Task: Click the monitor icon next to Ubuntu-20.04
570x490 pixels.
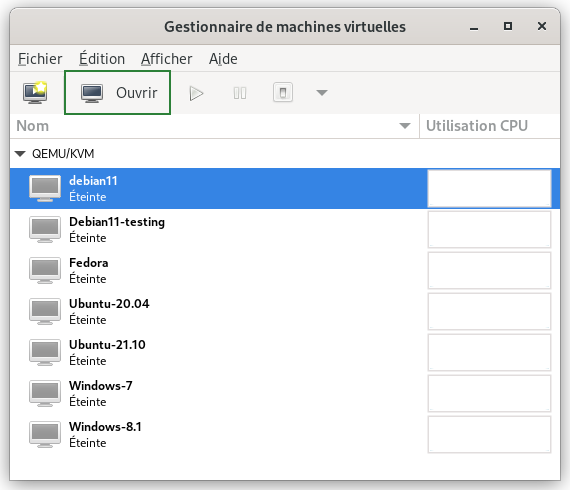Action: pyautogui.click(x=45, y=312)
